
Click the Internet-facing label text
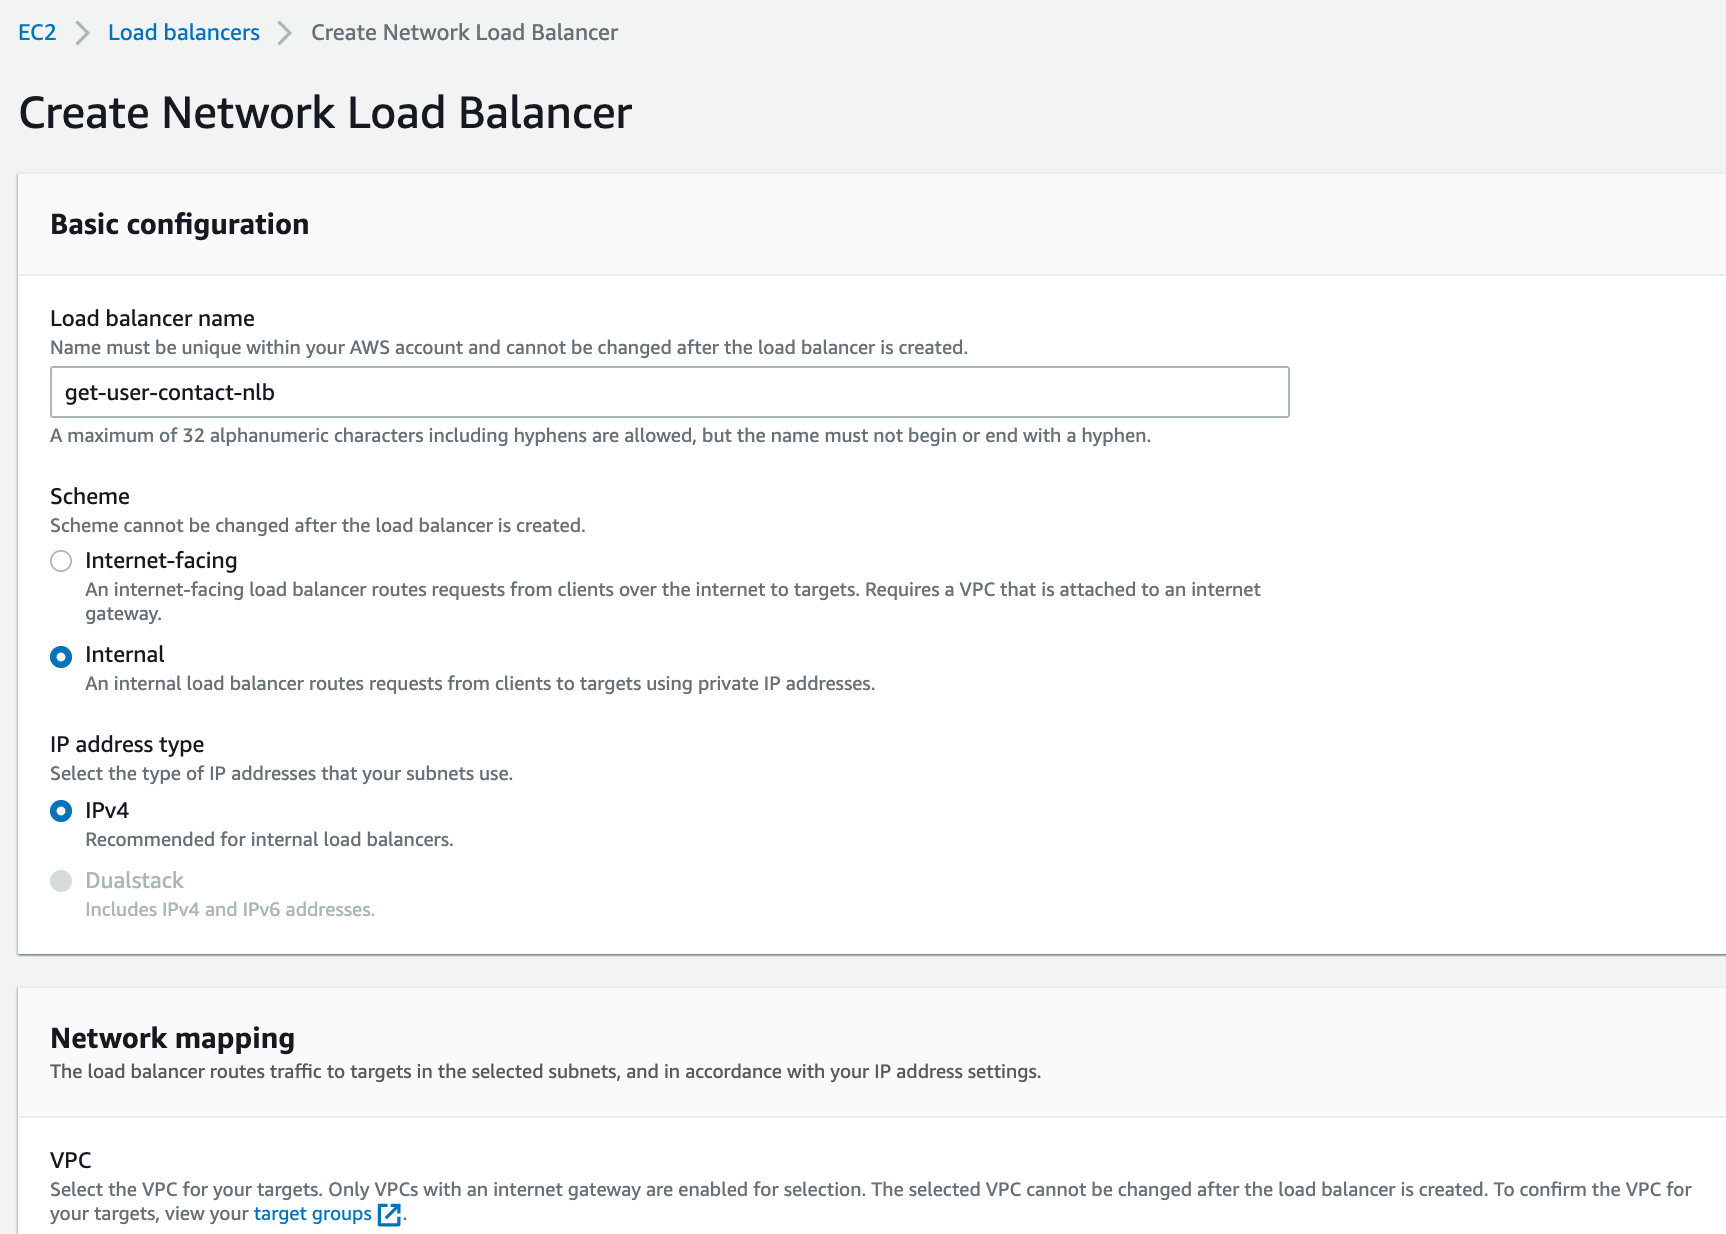coord(161,560)
